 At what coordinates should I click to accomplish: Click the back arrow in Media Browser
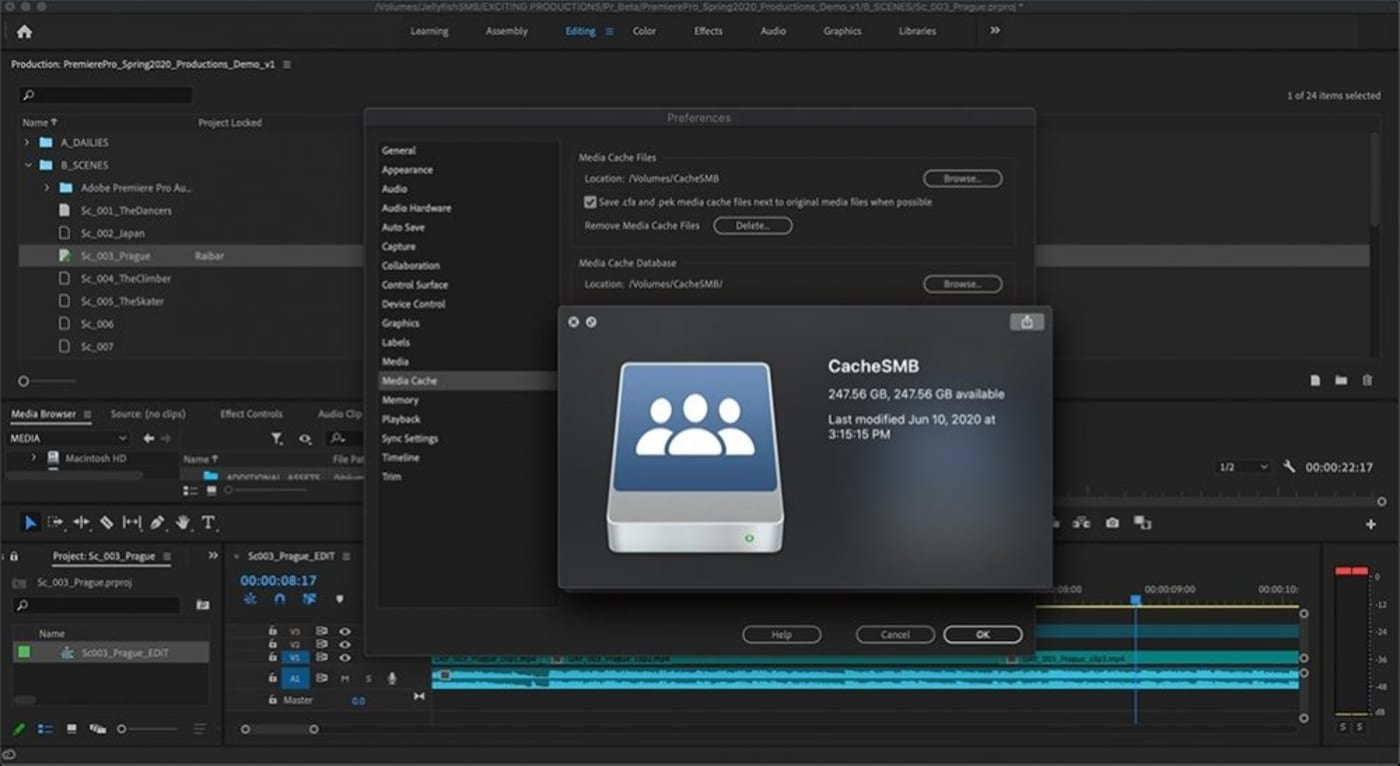(x=149, y=438)
